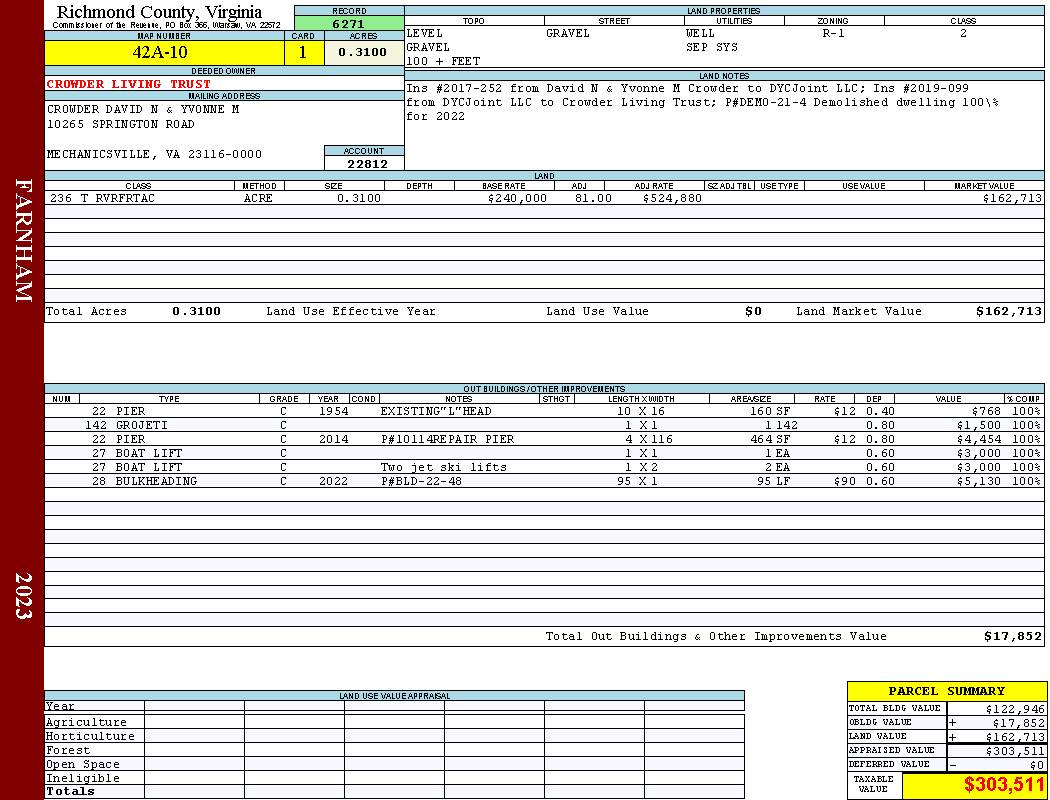Select zoning value R-1
This screenshot has height=800, width=1050.
833,33
